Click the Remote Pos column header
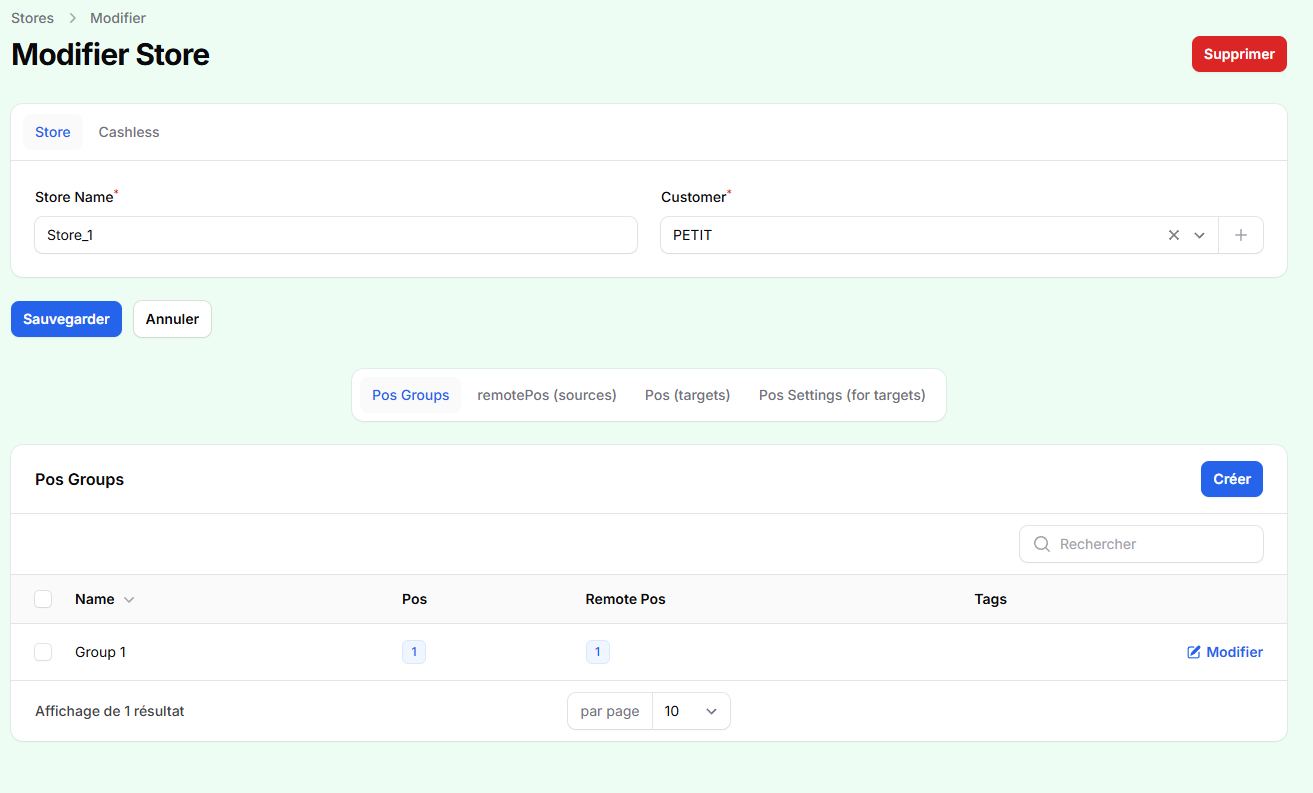The width and height of the screenshot is (1313, 793). pyautogui.click(x=626, y=599)
